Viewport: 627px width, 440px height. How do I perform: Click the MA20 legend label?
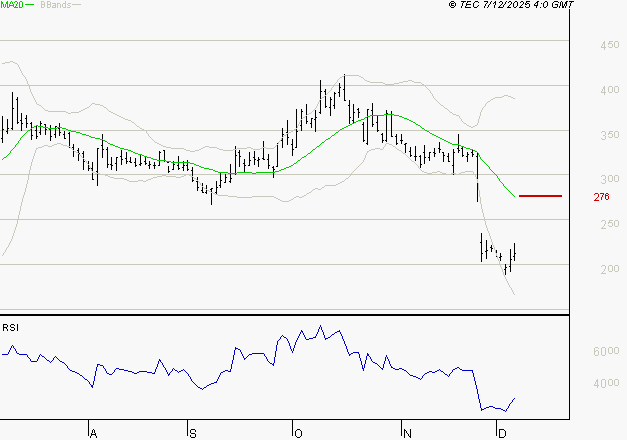[x=12, y=4]
